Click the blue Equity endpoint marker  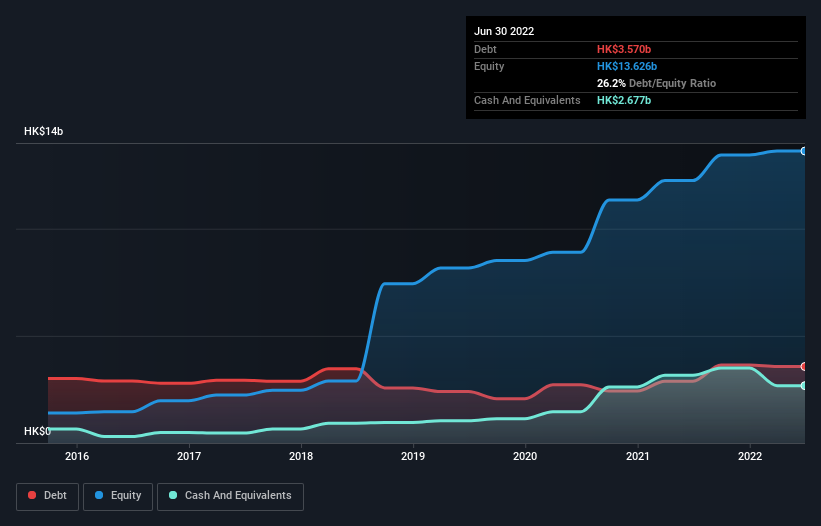804,151
